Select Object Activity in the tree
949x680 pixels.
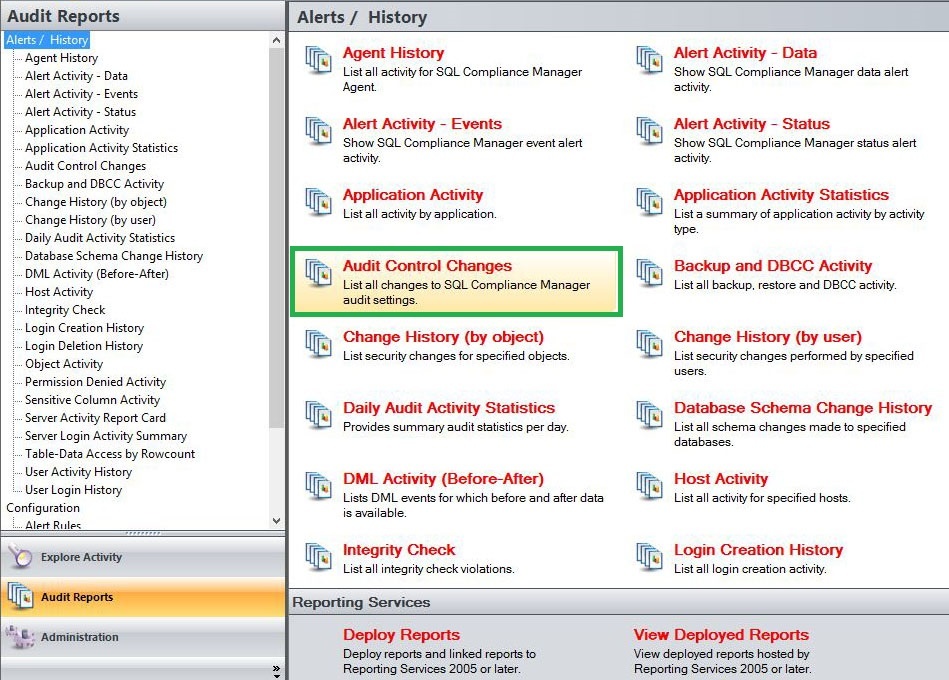tap(64, 364)
